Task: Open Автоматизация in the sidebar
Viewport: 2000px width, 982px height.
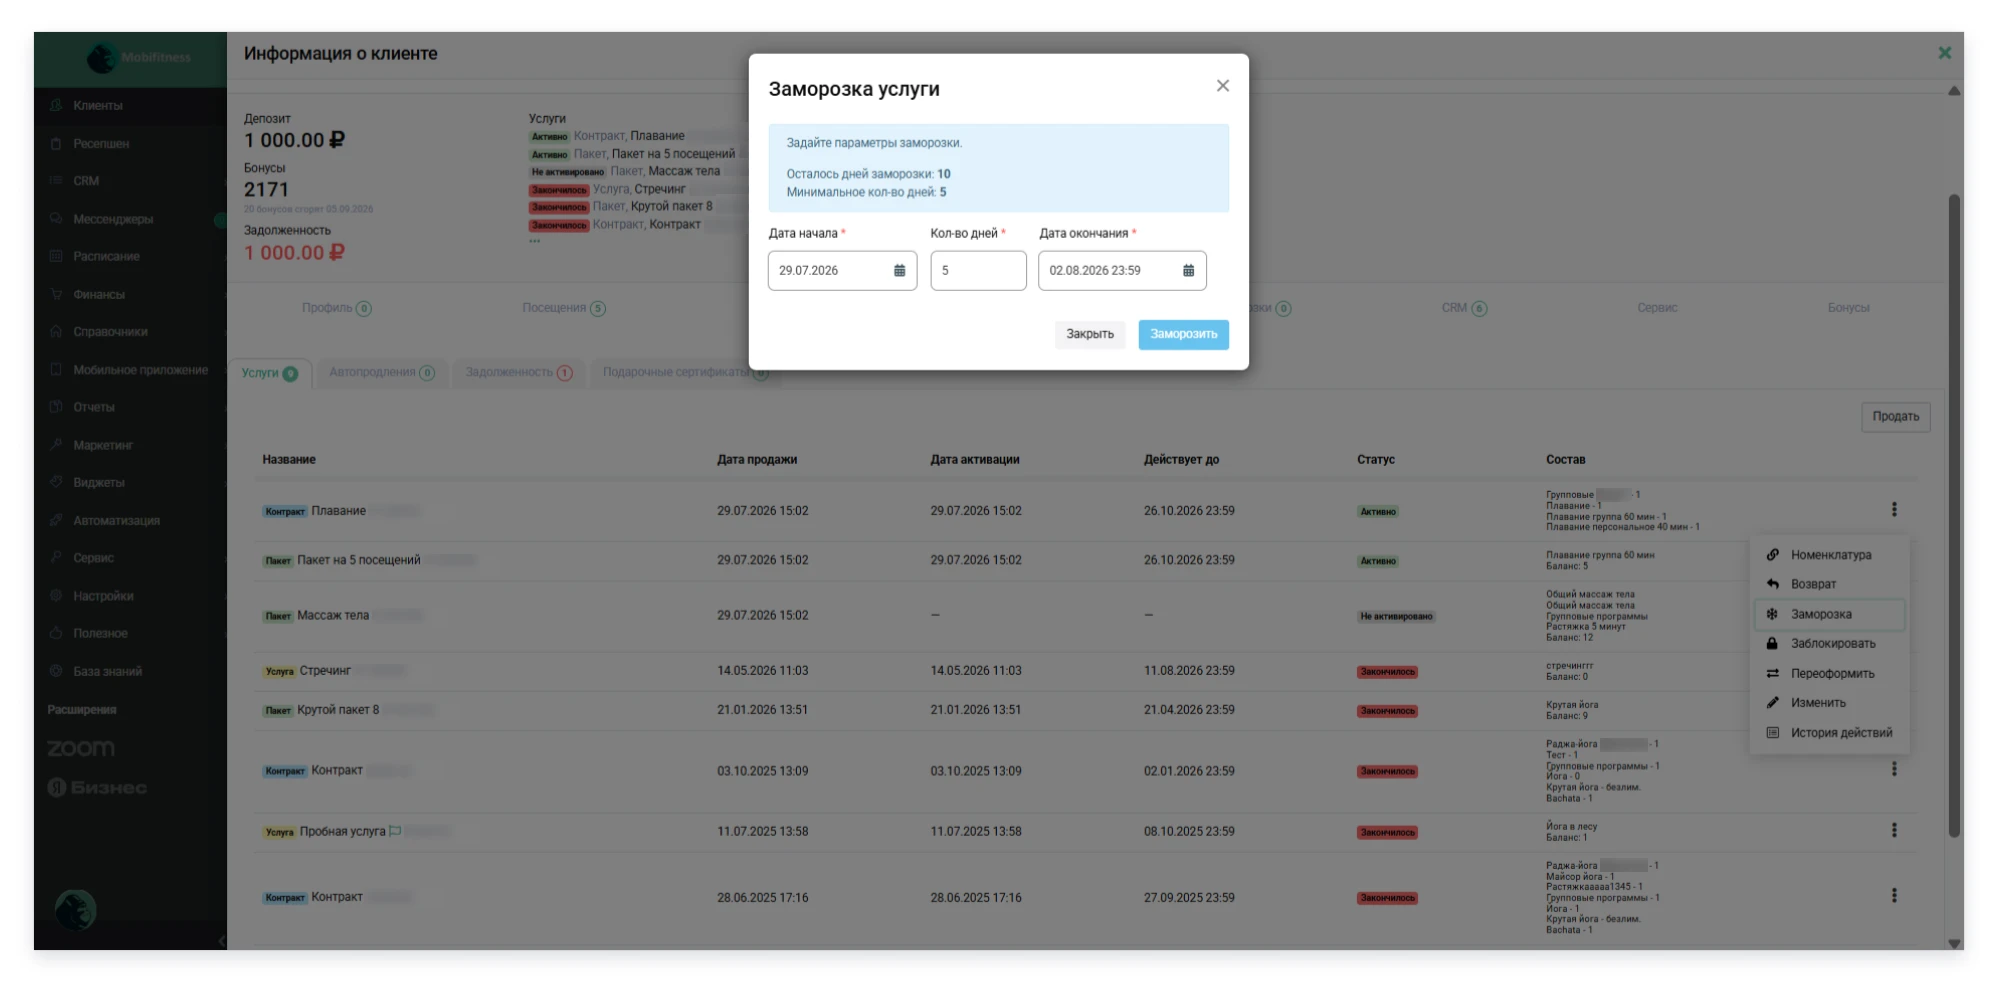Action: pyautogui.click(x=130, y=521)
